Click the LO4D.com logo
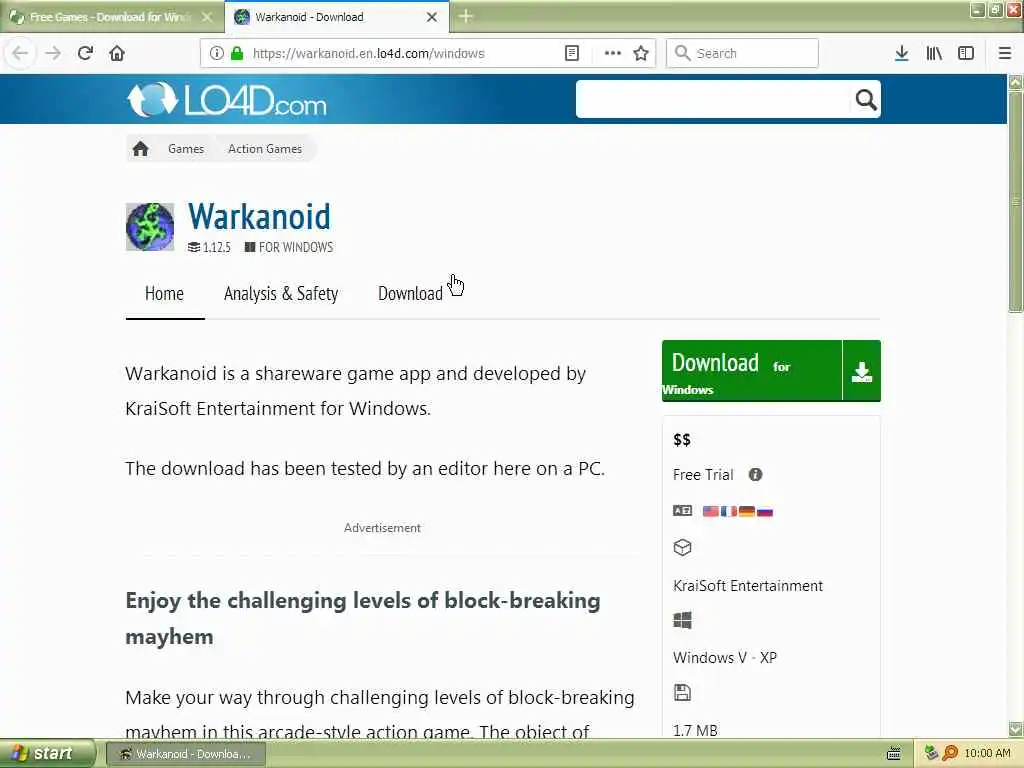The image size is (1024, 768). point(226,100)
